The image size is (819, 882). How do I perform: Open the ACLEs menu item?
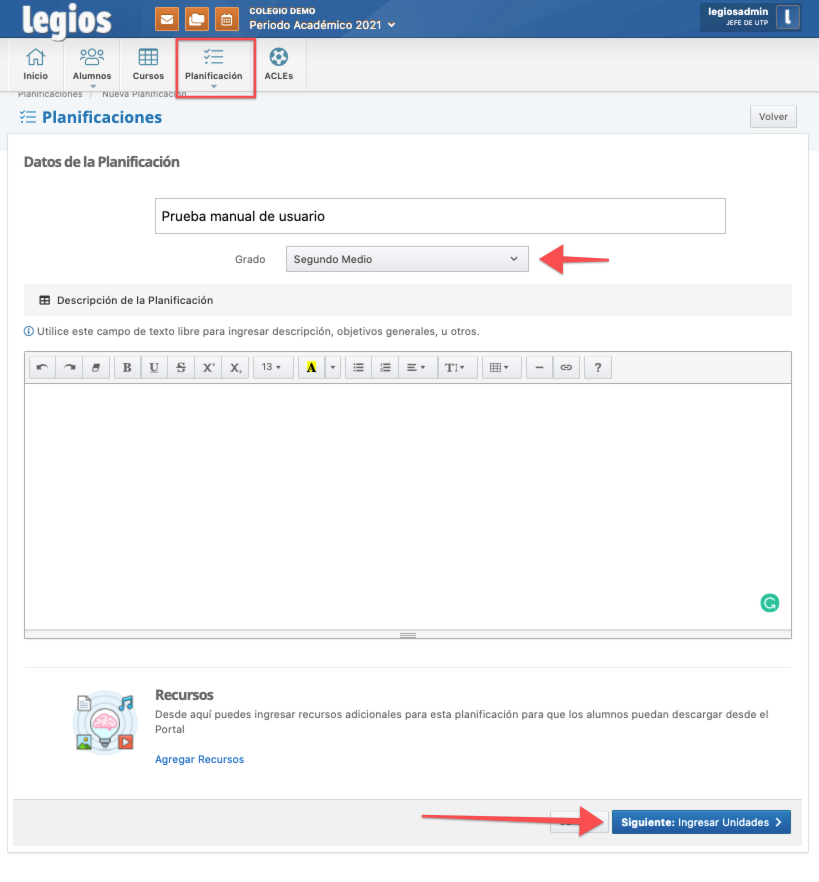point(278,64)
